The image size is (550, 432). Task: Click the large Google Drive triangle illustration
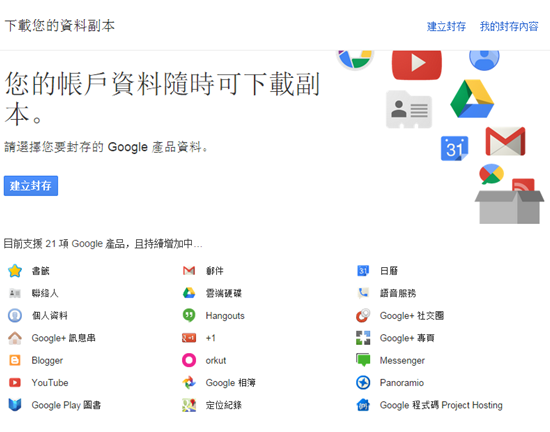tap(472, 99)
